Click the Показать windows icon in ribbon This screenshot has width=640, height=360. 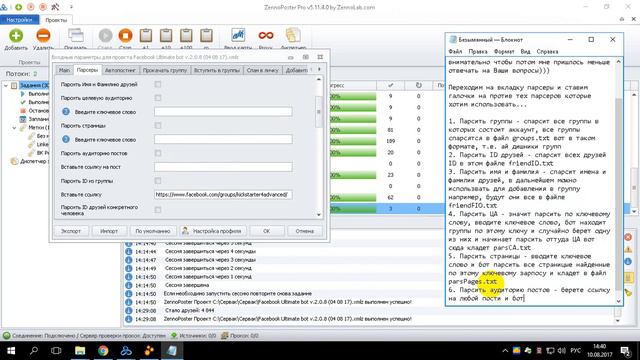(x=76, y=36)
